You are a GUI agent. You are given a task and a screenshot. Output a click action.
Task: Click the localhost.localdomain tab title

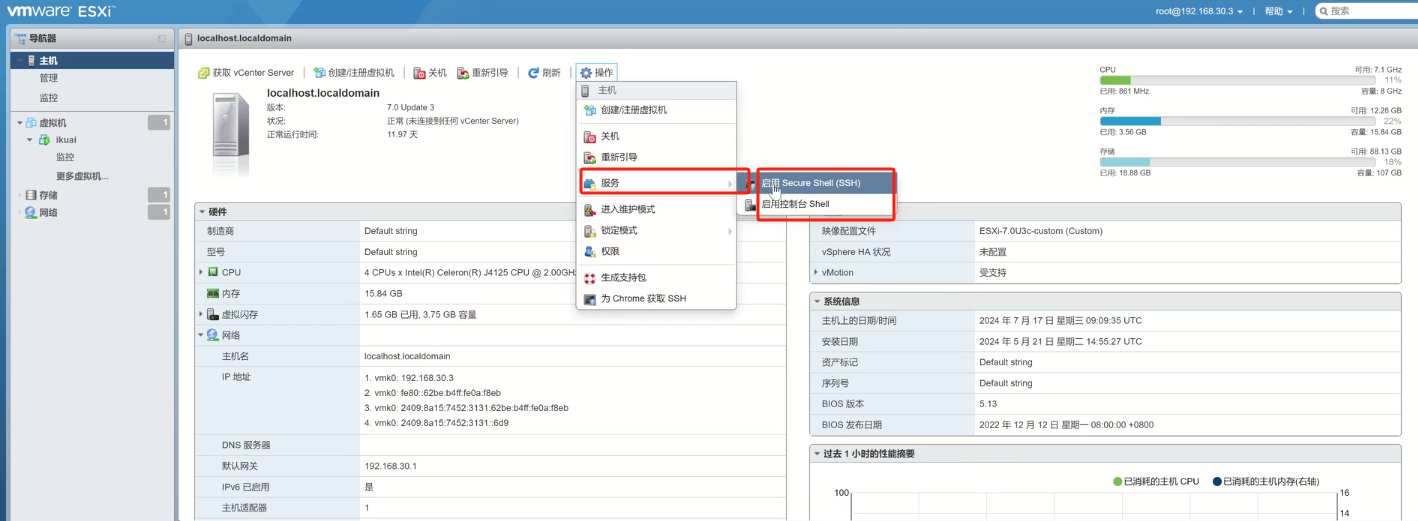coord(244,38)
